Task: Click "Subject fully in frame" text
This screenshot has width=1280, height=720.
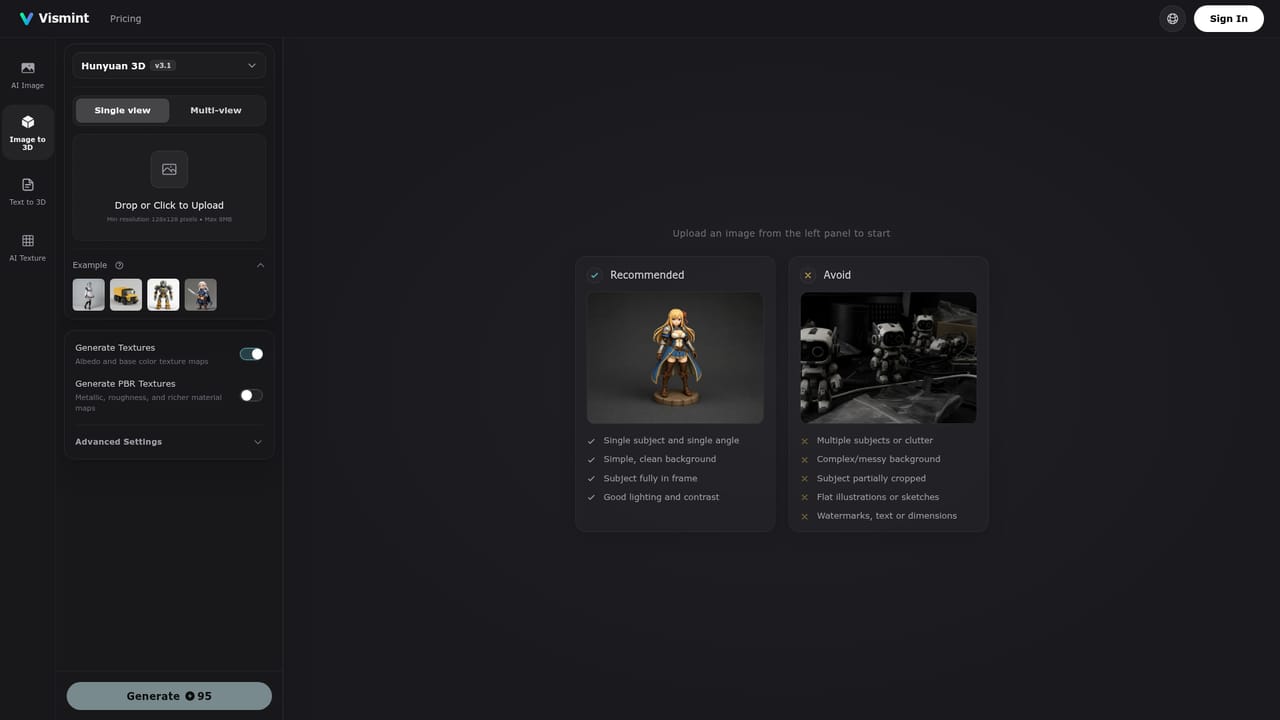Action: (650, 478)
